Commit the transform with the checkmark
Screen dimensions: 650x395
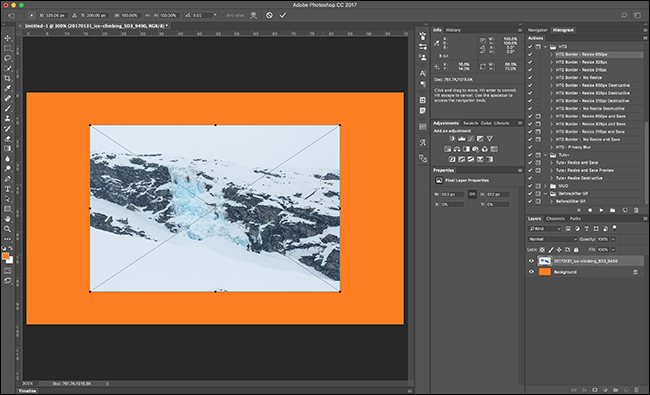point(283,15)
